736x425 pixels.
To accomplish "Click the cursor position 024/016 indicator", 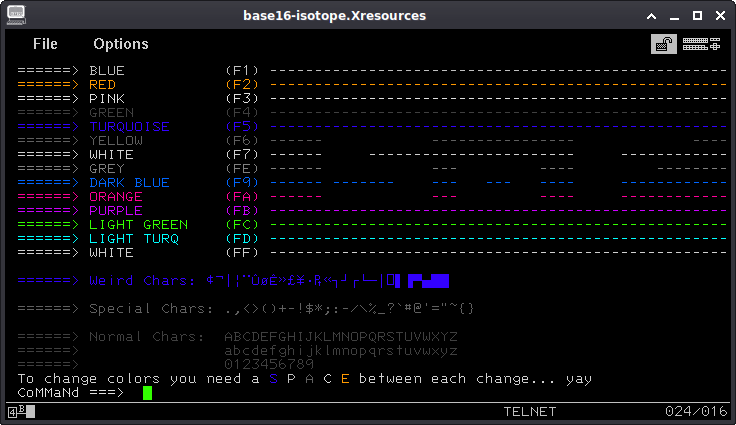I will [696, 412].
